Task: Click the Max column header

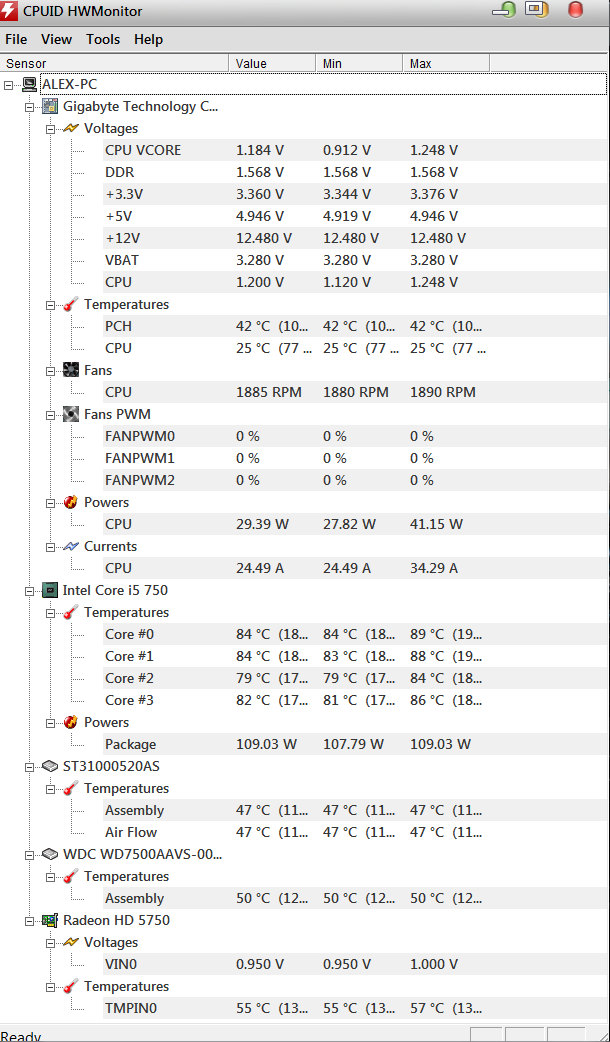Action: coord(446,63)
